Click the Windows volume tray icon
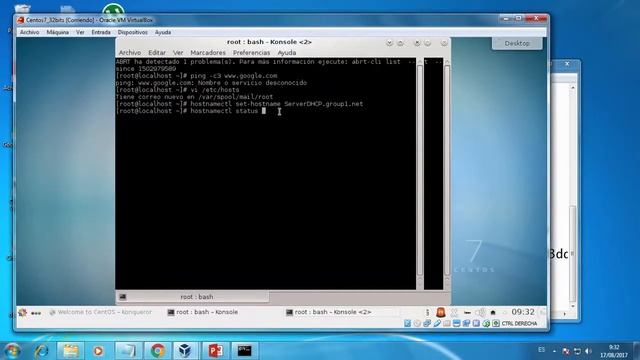Viewport: 640px width, 360px height. pyautogui.click(x=588, y=351)
